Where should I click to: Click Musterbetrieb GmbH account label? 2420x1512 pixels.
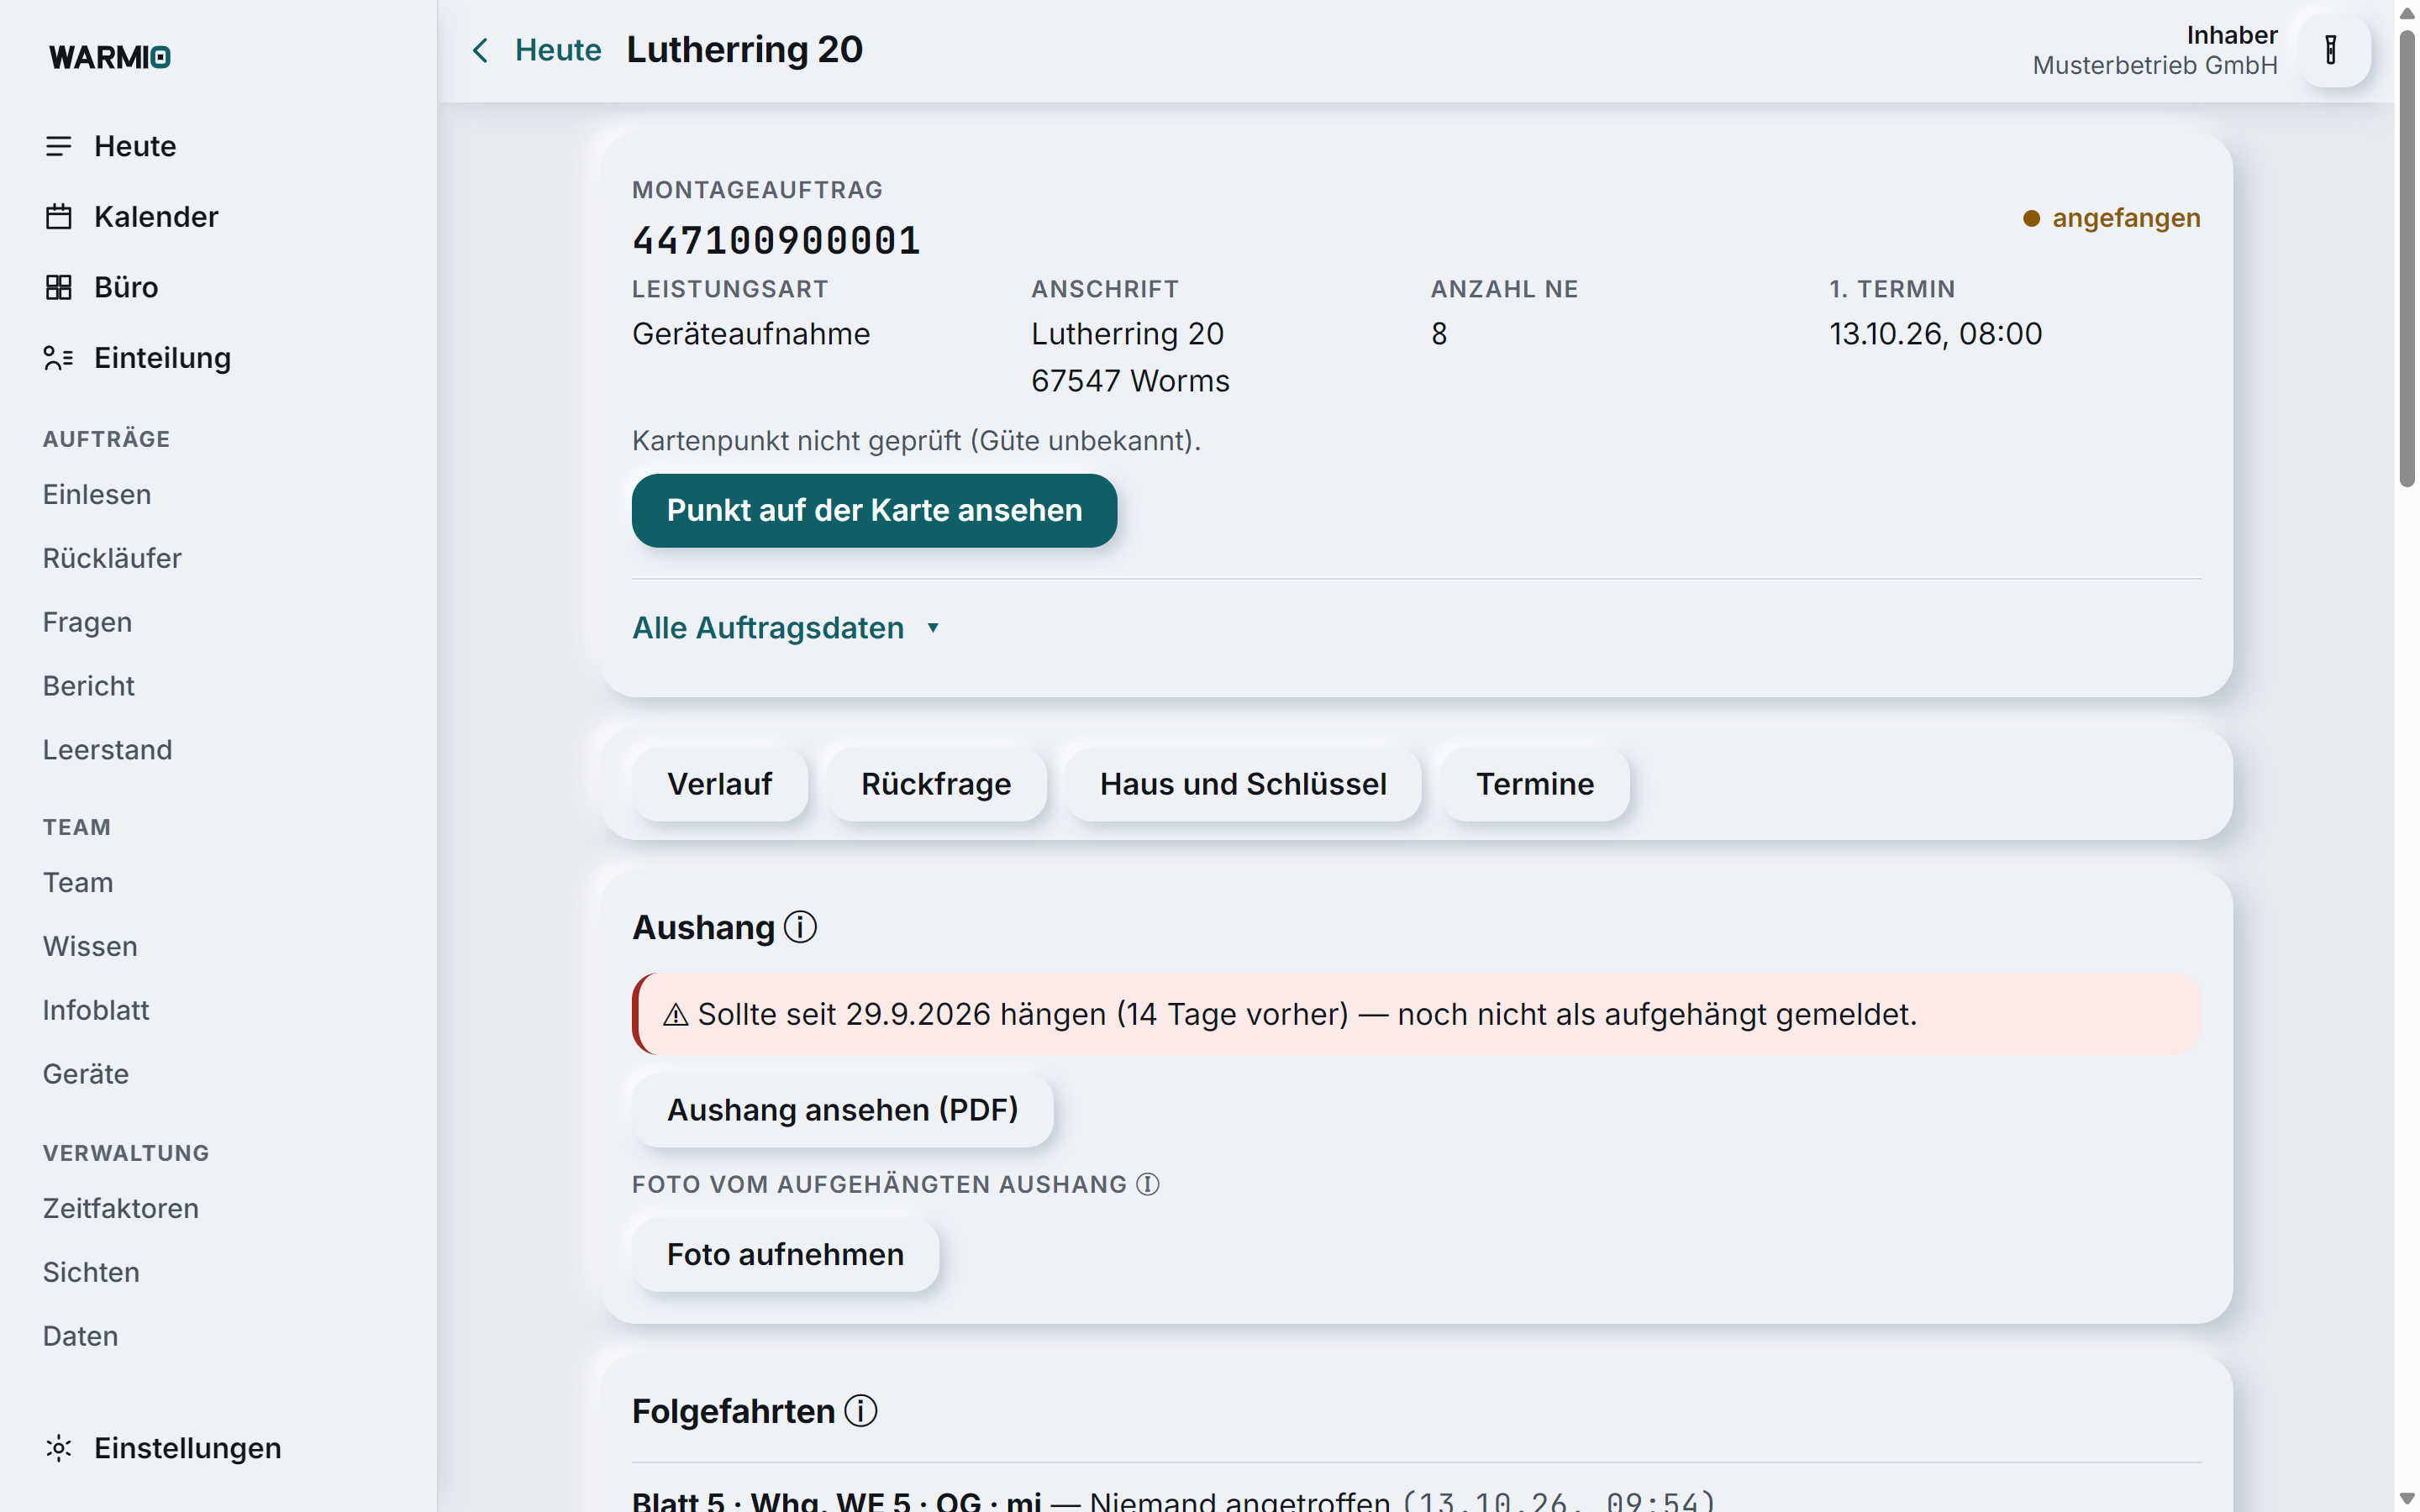pos(2155,66)
